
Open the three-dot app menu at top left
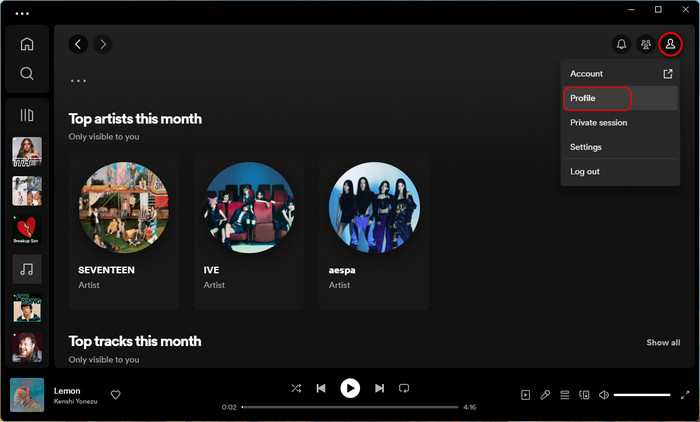pos(22,13)
